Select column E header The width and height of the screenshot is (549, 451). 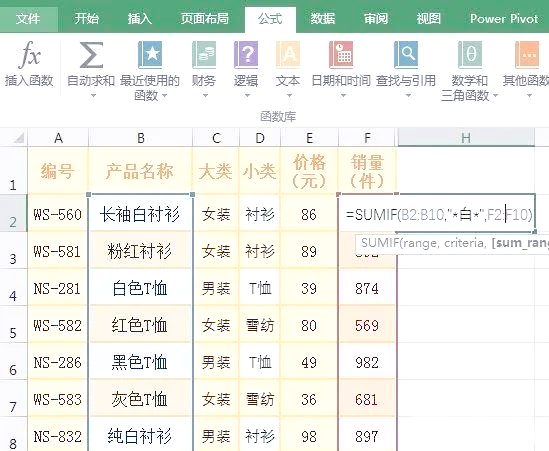(x=310, y=138)
